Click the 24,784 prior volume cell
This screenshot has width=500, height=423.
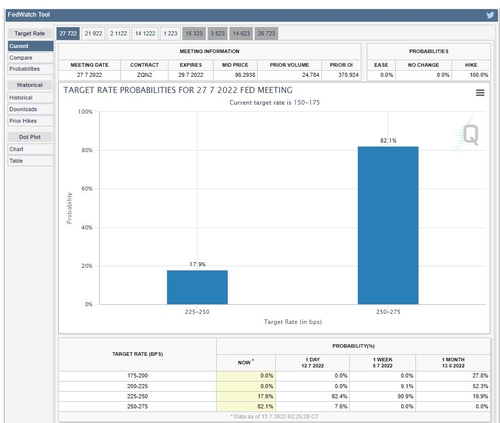[x=289, y=75]
